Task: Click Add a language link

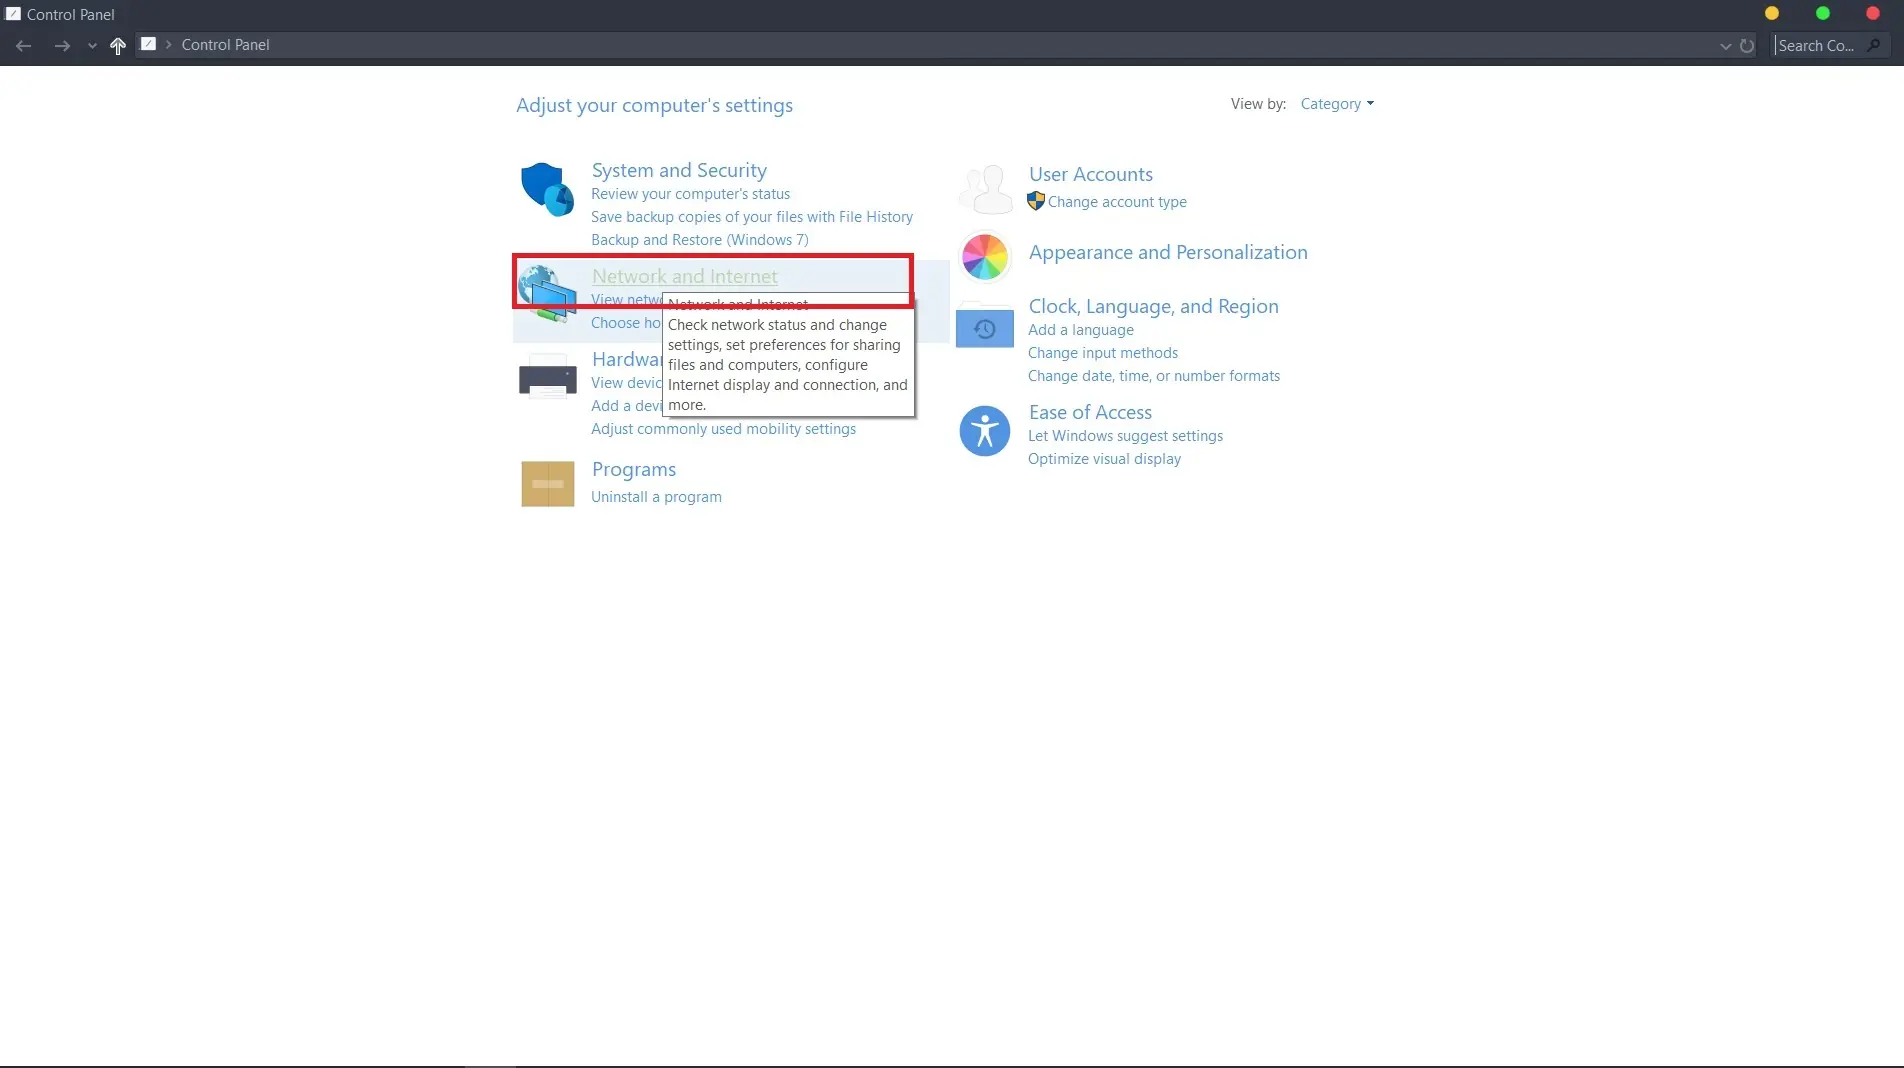Action: click(1081, 330)
